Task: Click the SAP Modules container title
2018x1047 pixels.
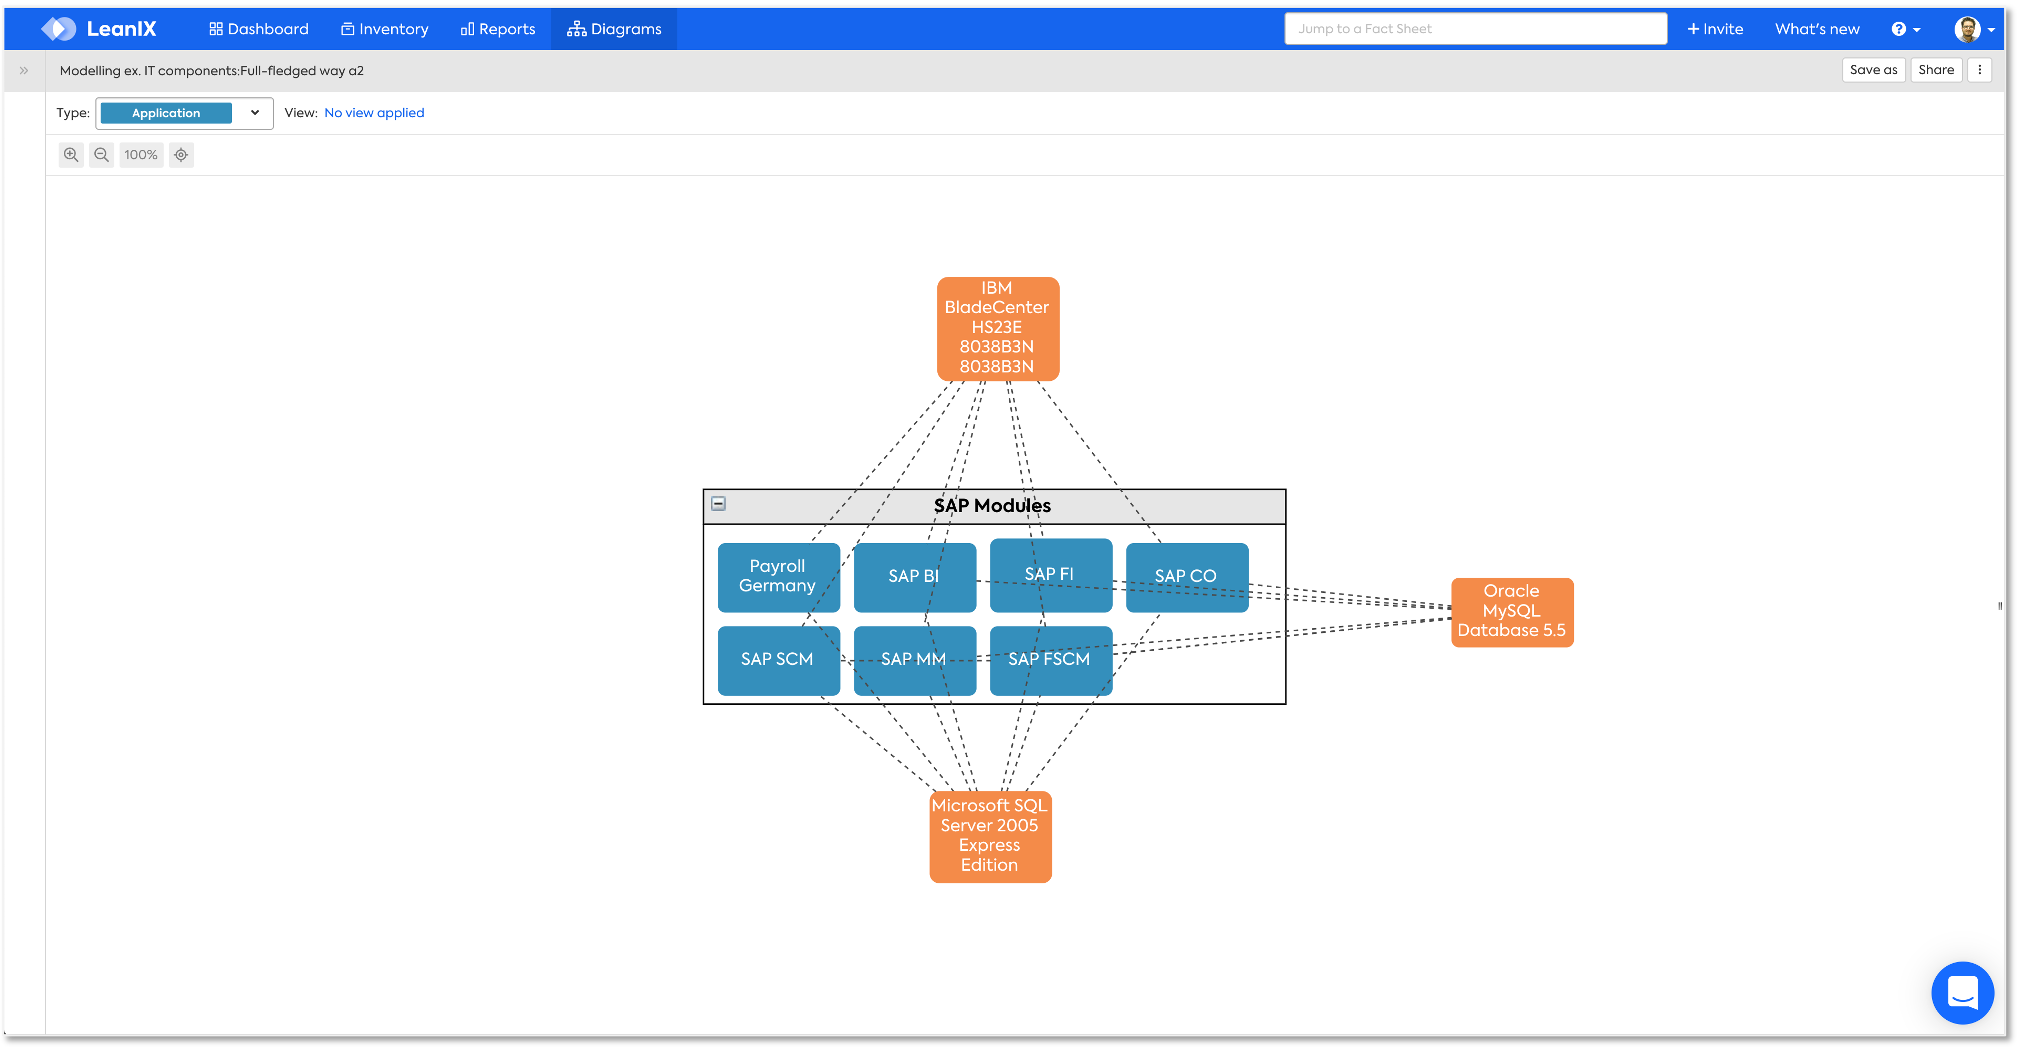Action: pyautogui.click(x=992, y=506)
